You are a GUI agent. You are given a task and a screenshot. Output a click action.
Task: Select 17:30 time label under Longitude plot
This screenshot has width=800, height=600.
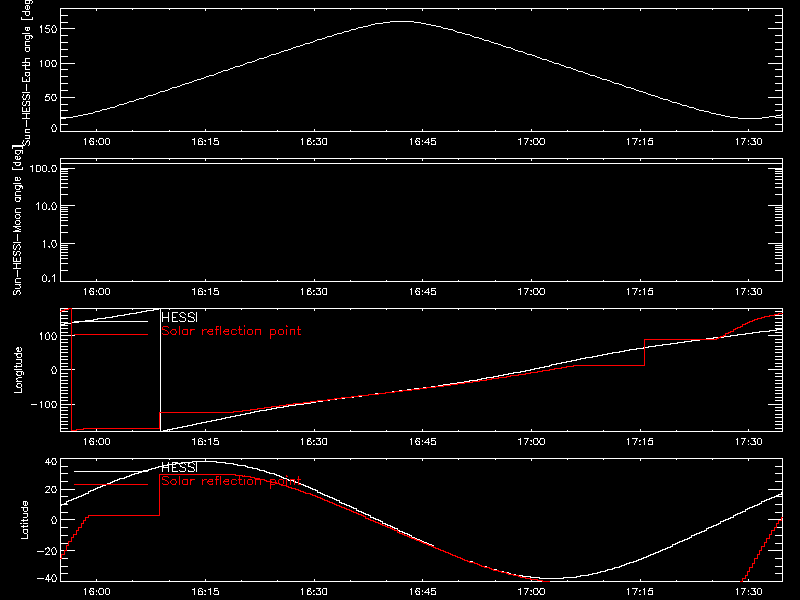click(748, 442)
